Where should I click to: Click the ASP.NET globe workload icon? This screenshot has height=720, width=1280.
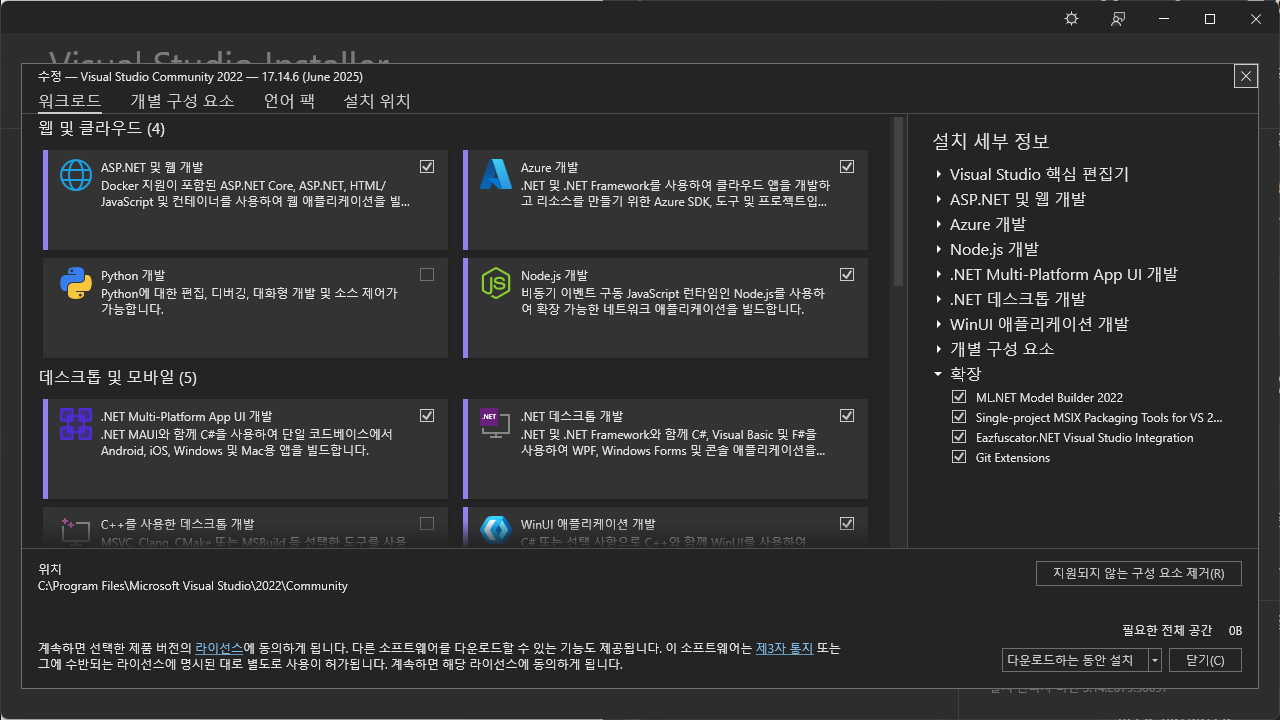pos(76,175)
